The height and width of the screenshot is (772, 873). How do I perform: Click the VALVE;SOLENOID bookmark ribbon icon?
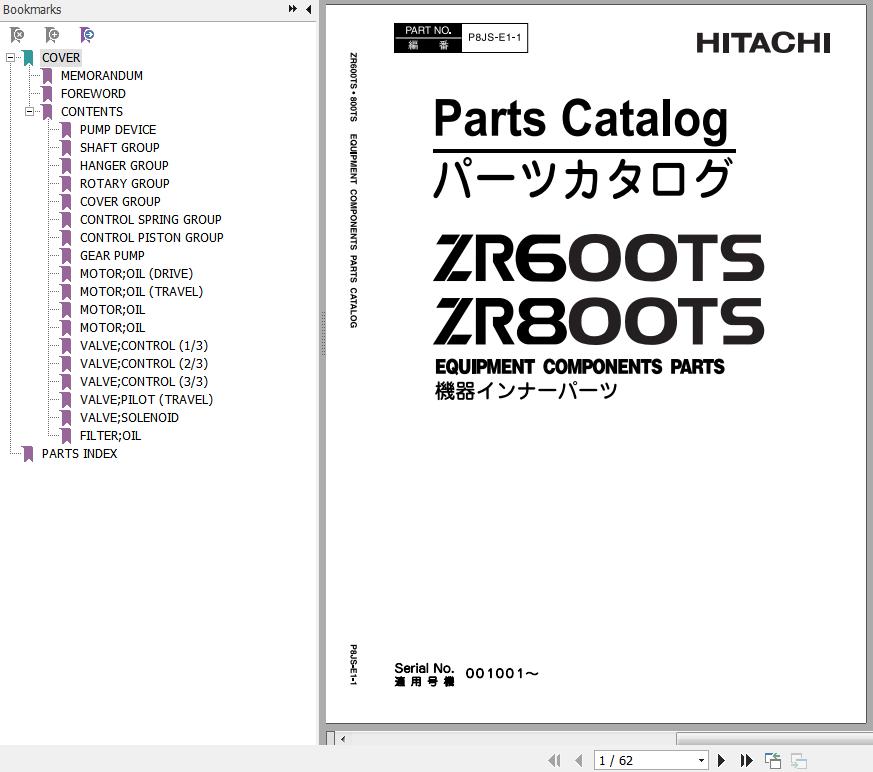coord(66,418)
